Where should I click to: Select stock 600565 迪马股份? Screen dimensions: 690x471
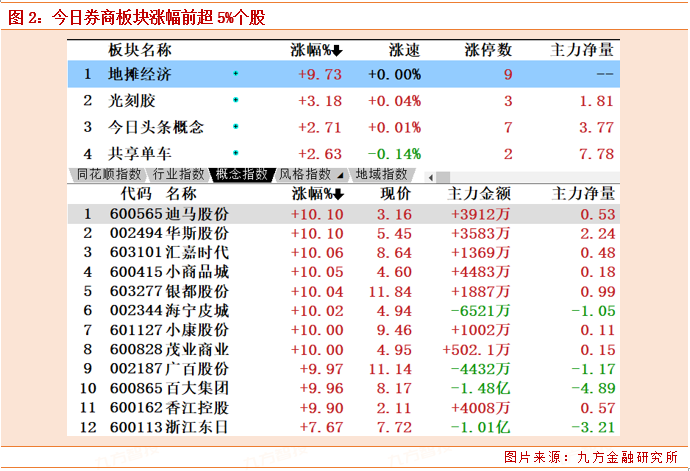coord(343,214)
